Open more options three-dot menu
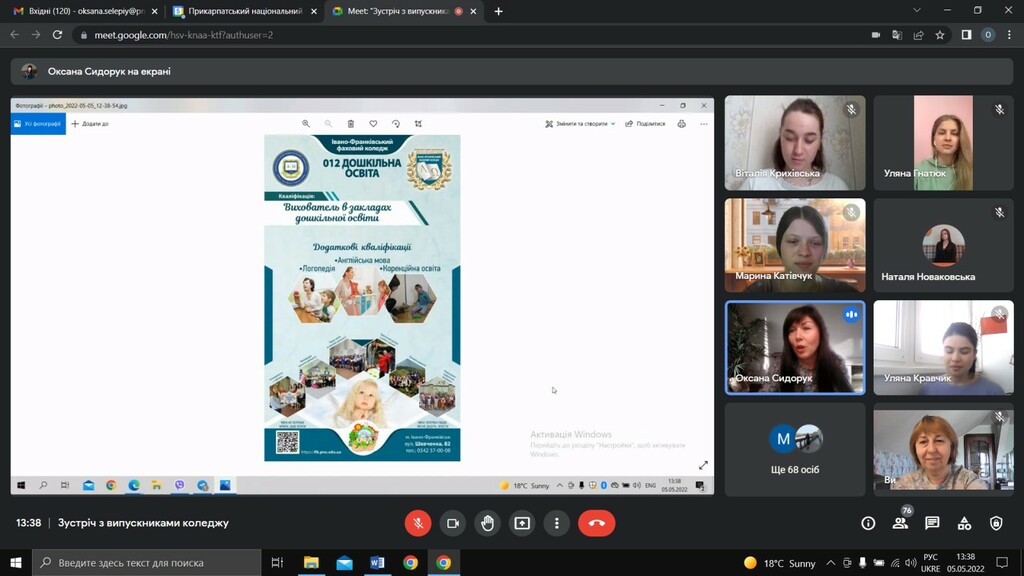The width and height of the screenshot is (1024, 576). click(556, 523)
